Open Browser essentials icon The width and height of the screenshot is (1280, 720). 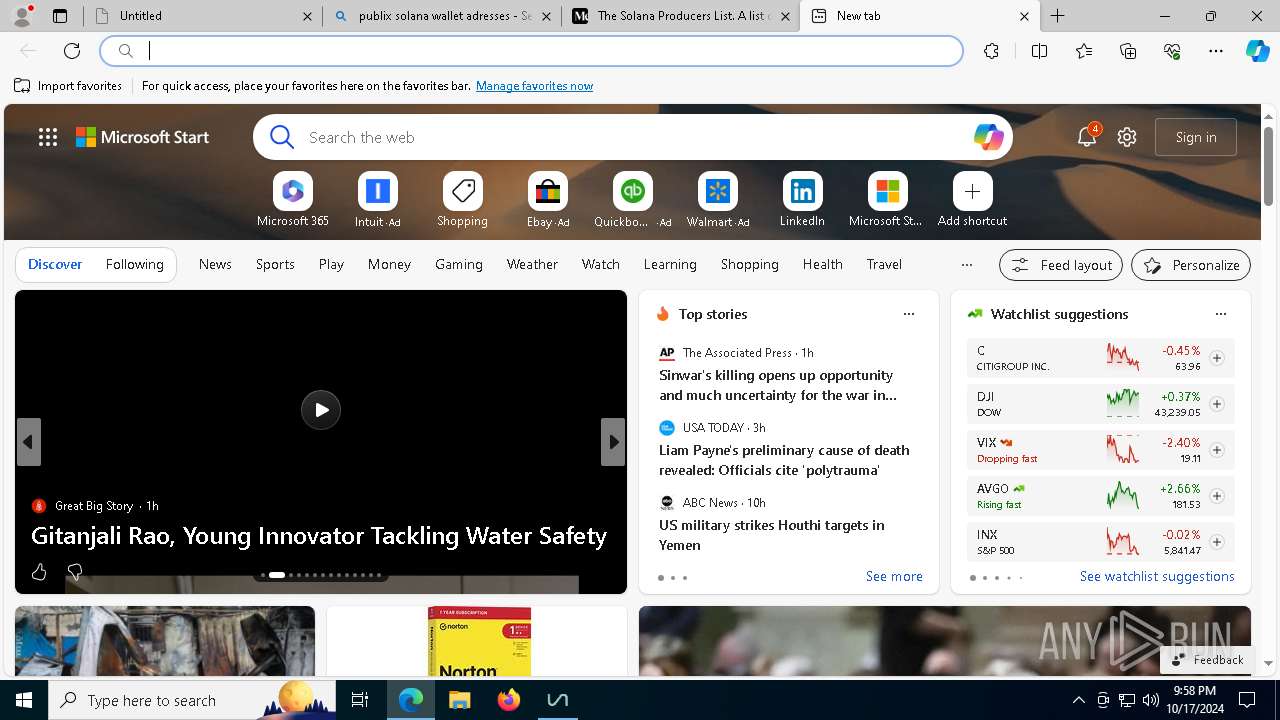click(1172, 51)
